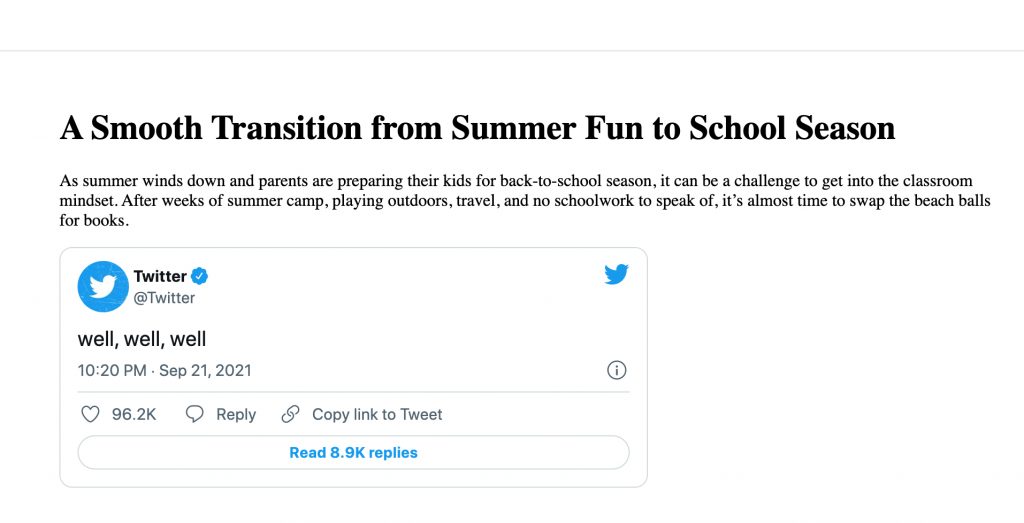
Task: Like the tweet with the heart icon
Action: click(x=90, y=414)
